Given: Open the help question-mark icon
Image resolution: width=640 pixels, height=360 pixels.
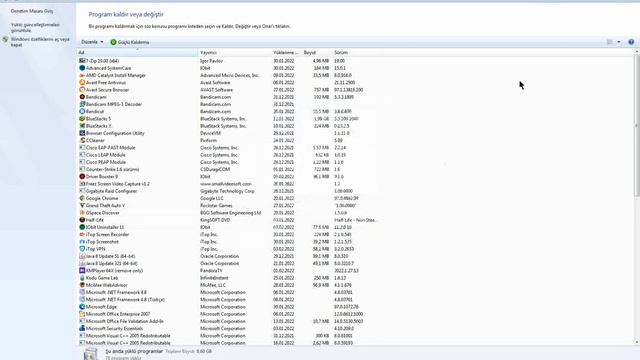Looking at the screenshot, I should (x=631, y=42).
